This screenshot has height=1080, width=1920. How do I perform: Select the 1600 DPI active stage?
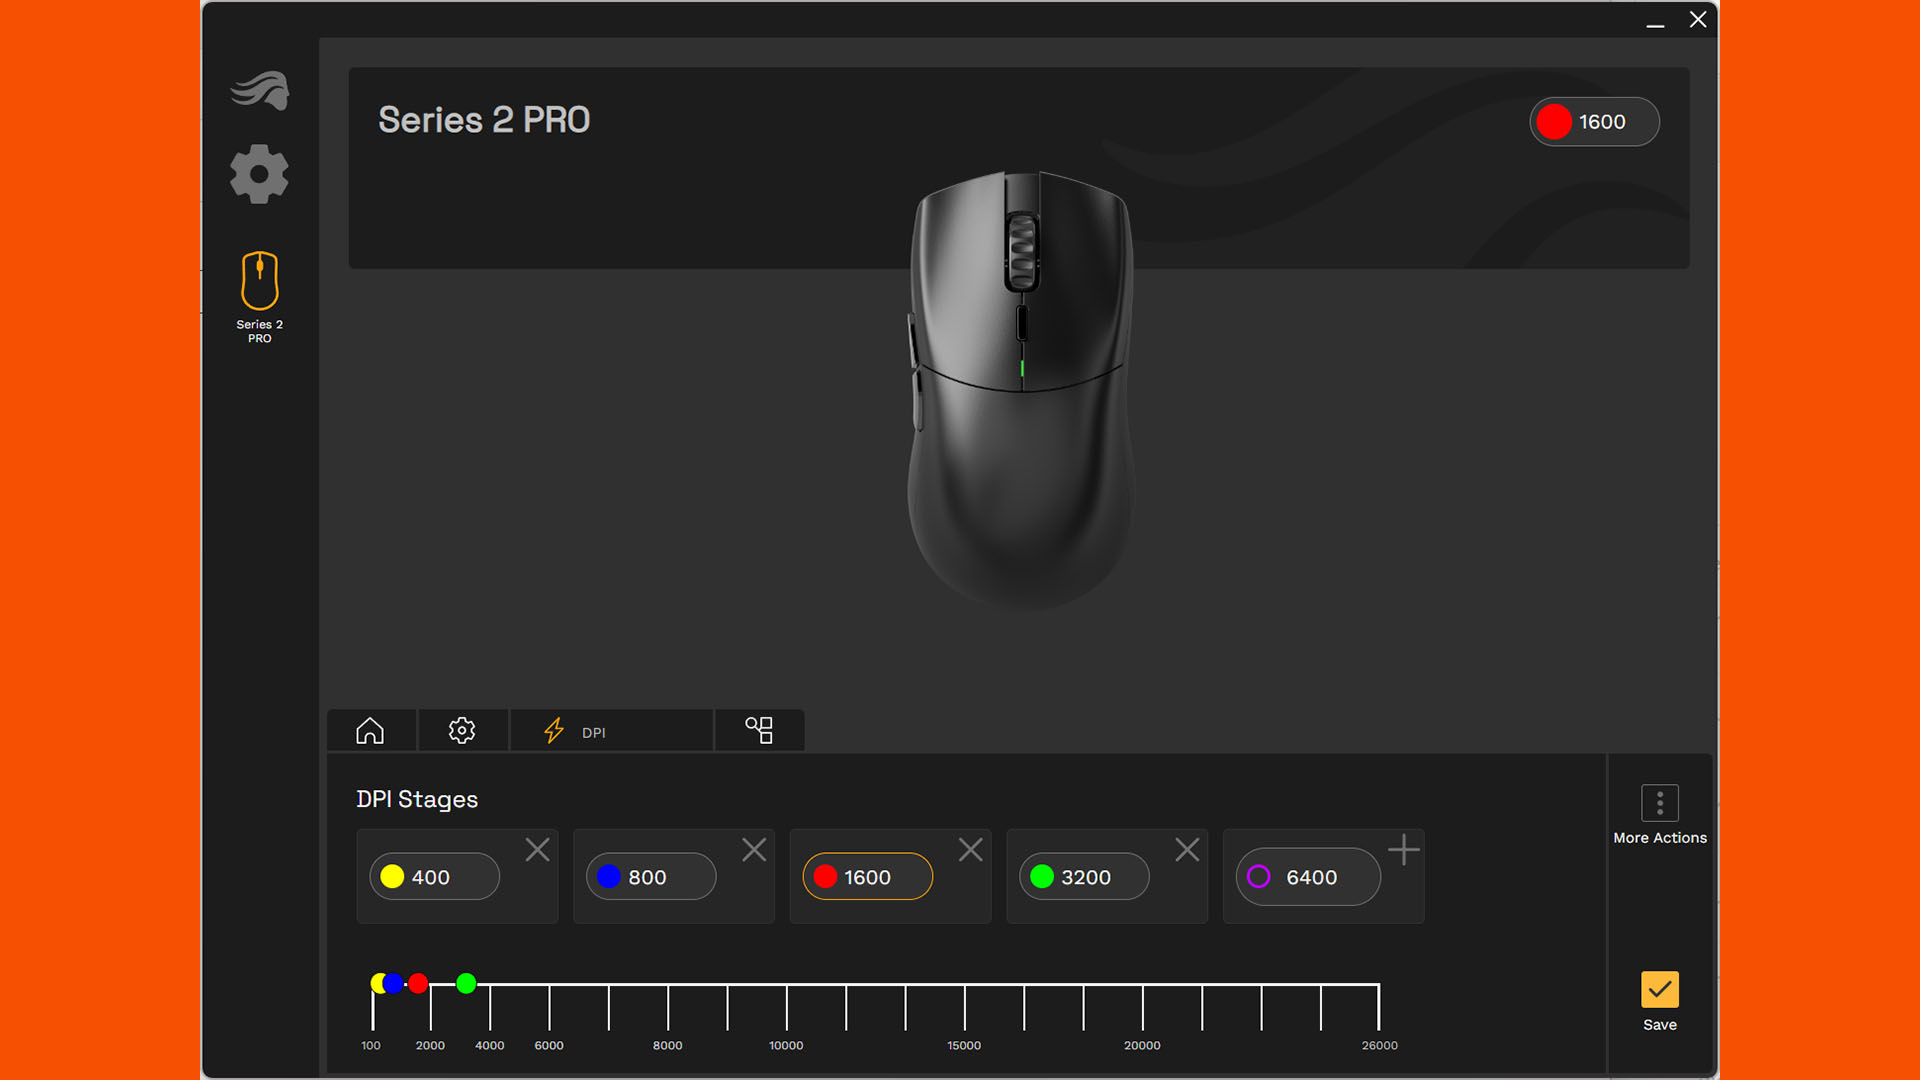[868, 876]
